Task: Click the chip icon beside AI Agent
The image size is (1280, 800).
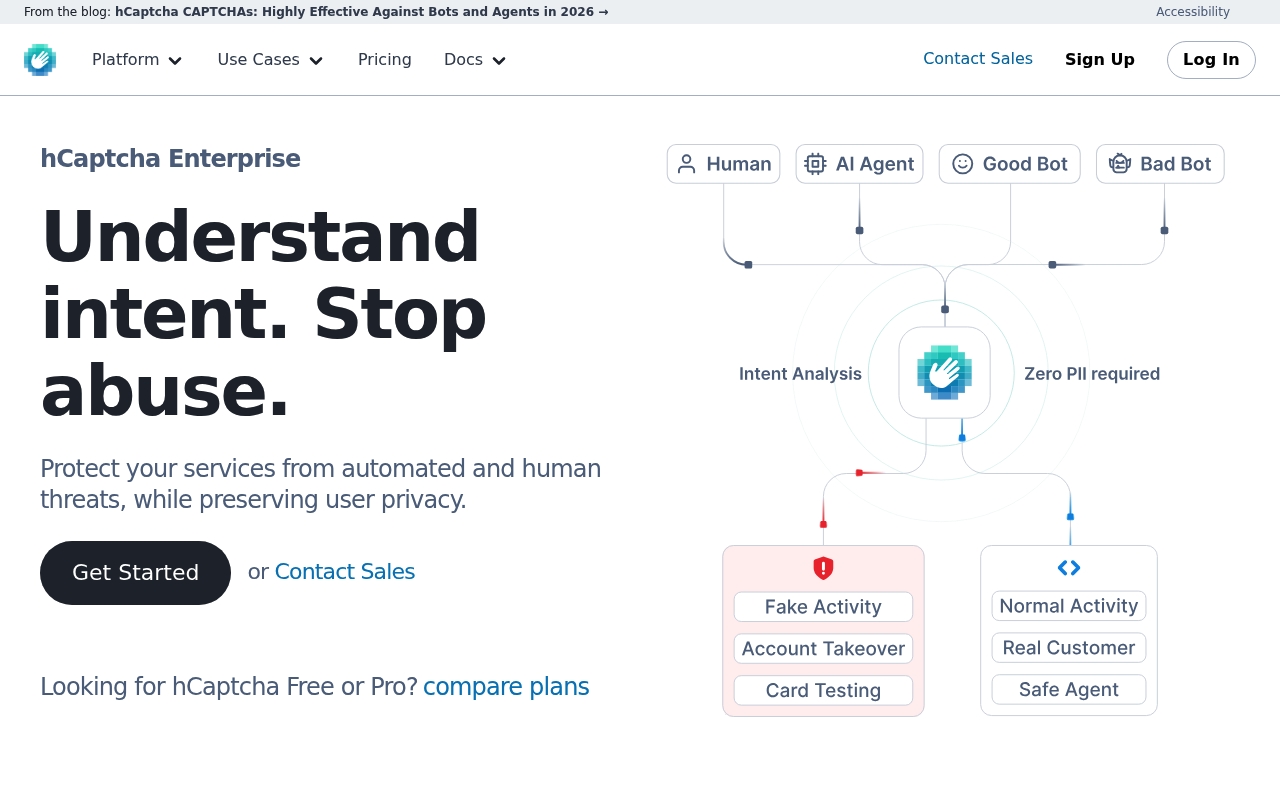Action: 815,164
